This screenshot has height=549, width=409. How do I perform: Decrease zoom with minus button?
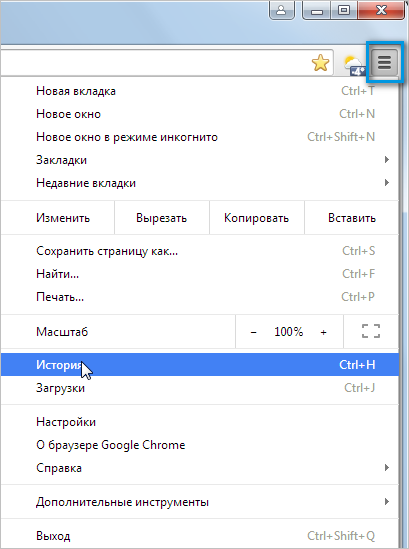[x=254, y=332]
